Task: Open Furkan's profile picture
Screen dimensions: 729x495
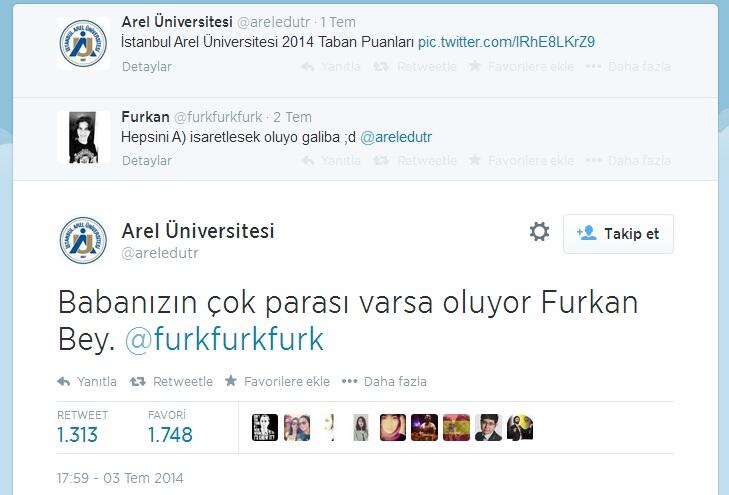Action: pos(84,138)
